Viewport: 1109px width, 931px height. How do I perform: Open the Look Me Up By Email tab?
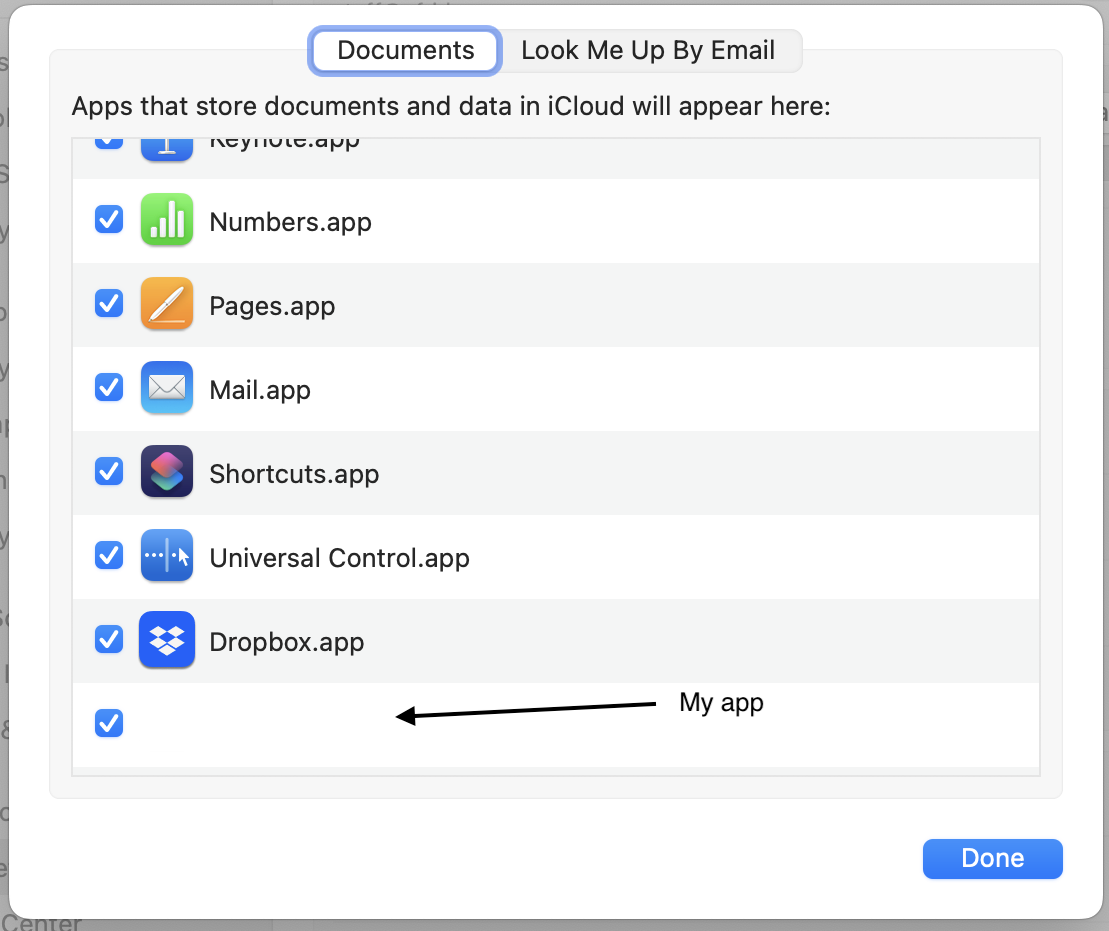[x=648, y=50]
